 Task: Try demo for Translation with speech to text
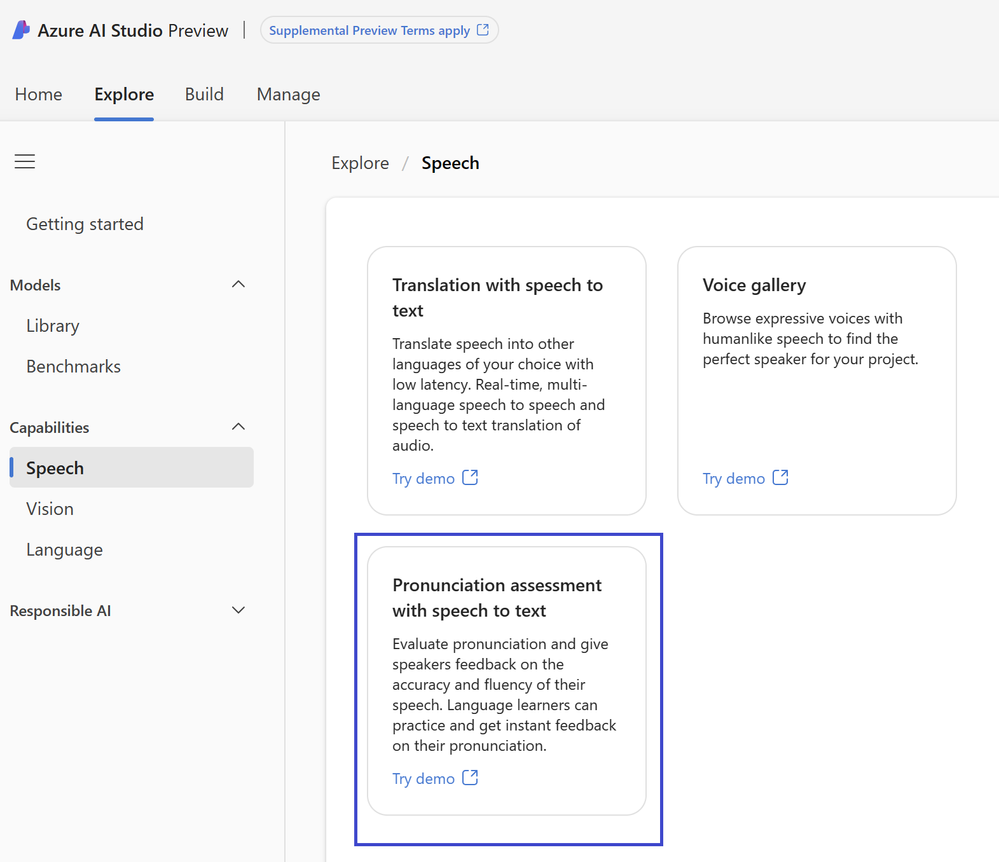[423, 479]
